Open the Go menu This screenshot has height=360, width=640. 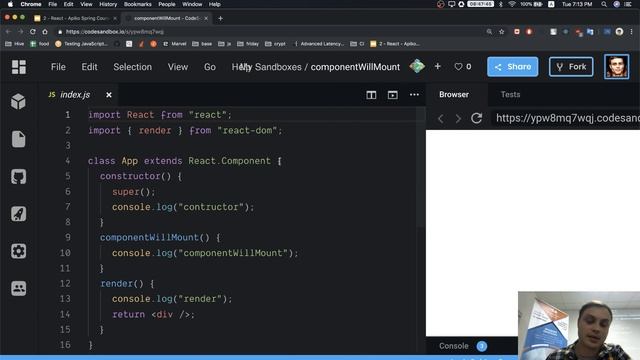210,67
